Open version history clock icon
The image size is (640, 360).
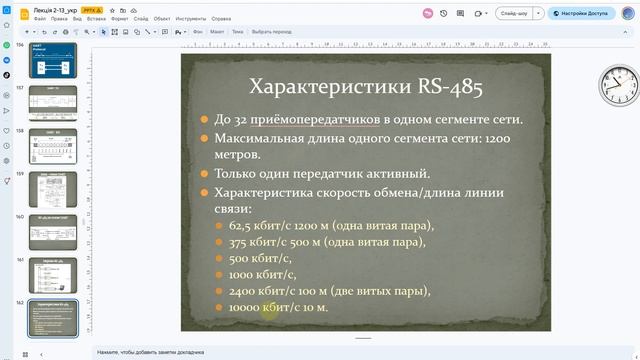pyautogui.click(x=444, y=13)
